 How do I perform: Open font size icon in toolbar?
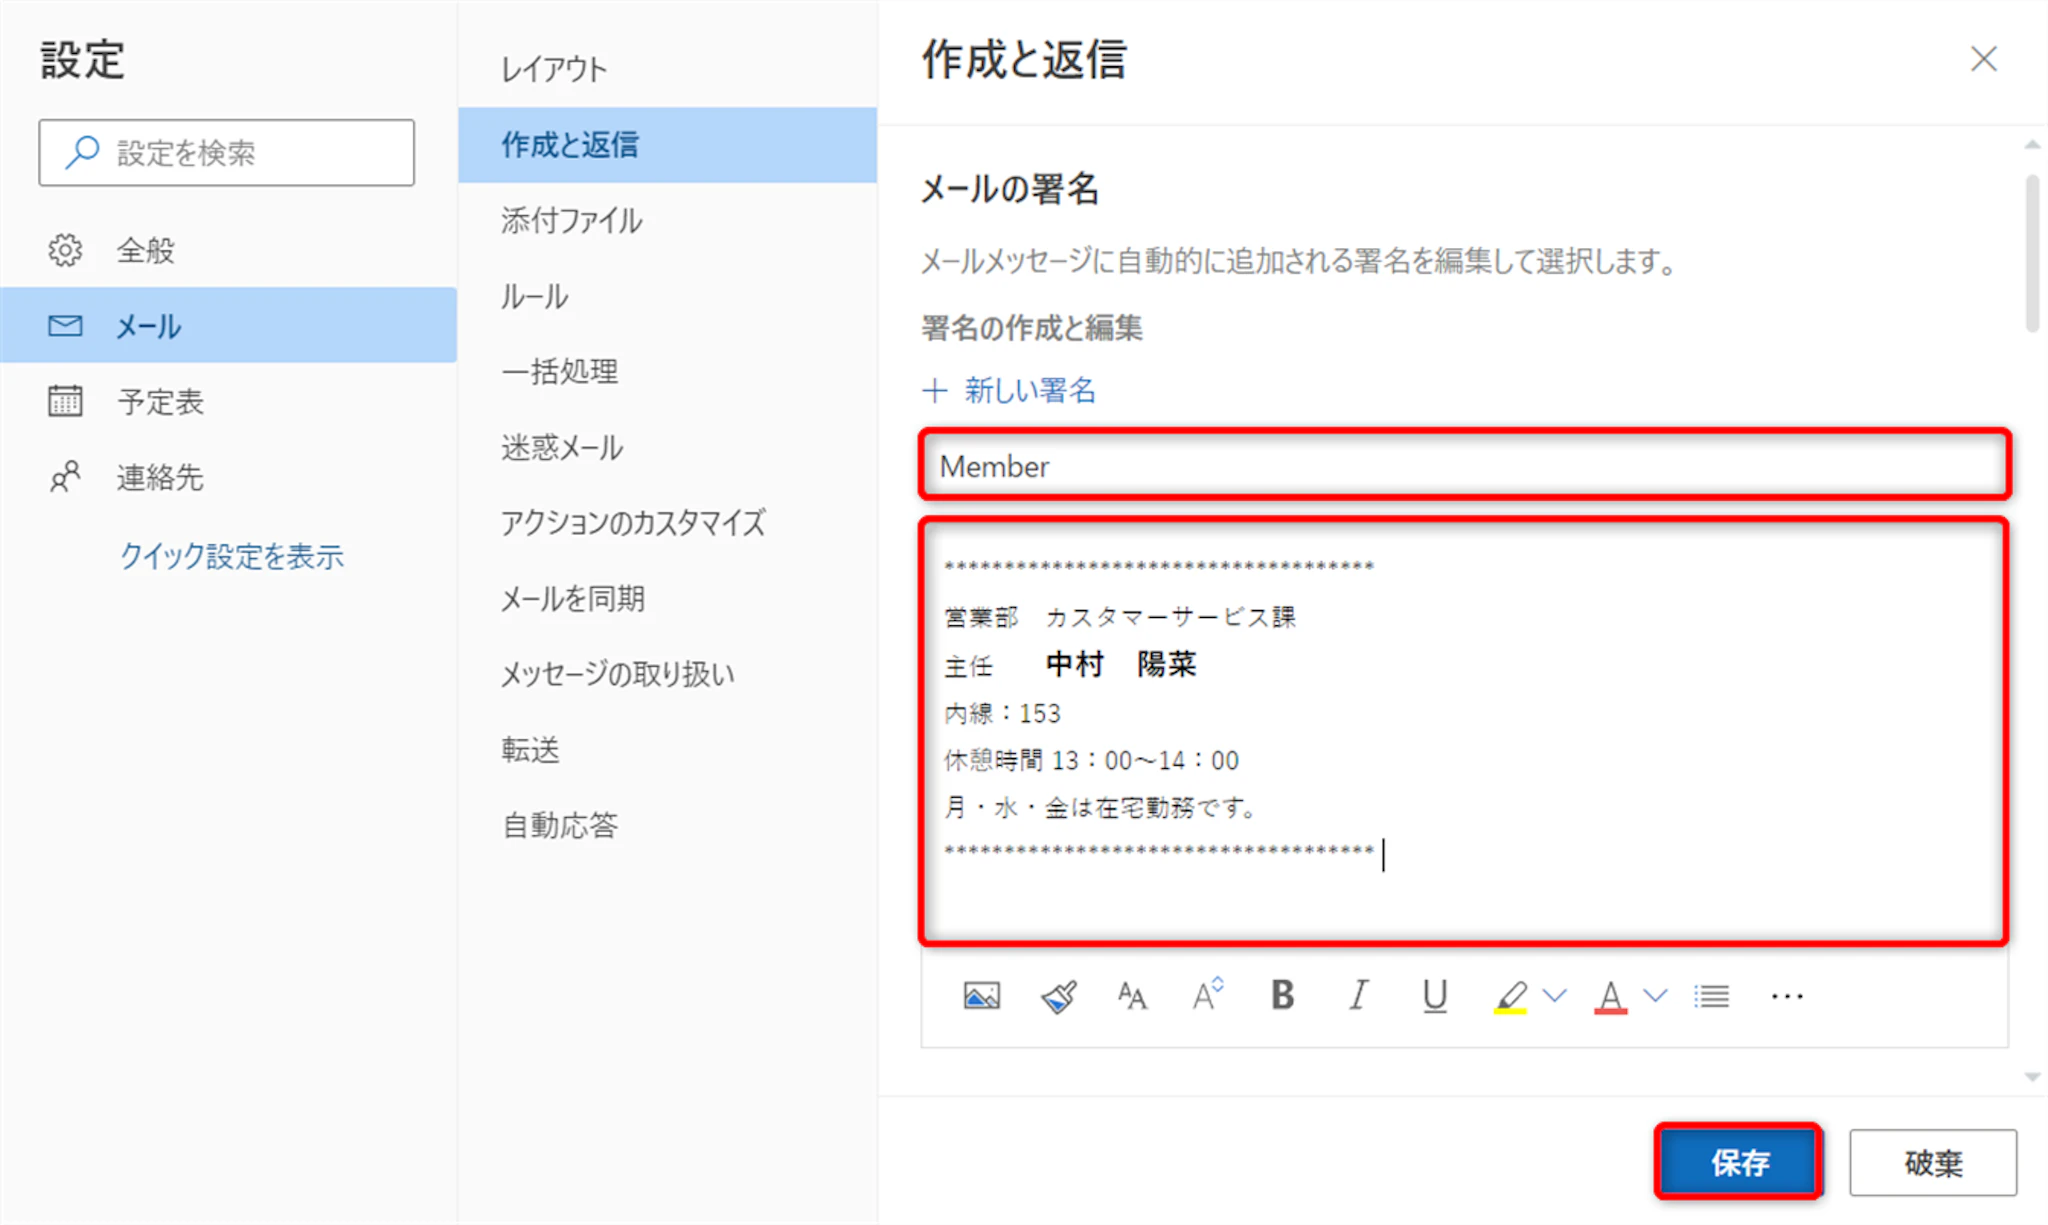click(1132, 996)
